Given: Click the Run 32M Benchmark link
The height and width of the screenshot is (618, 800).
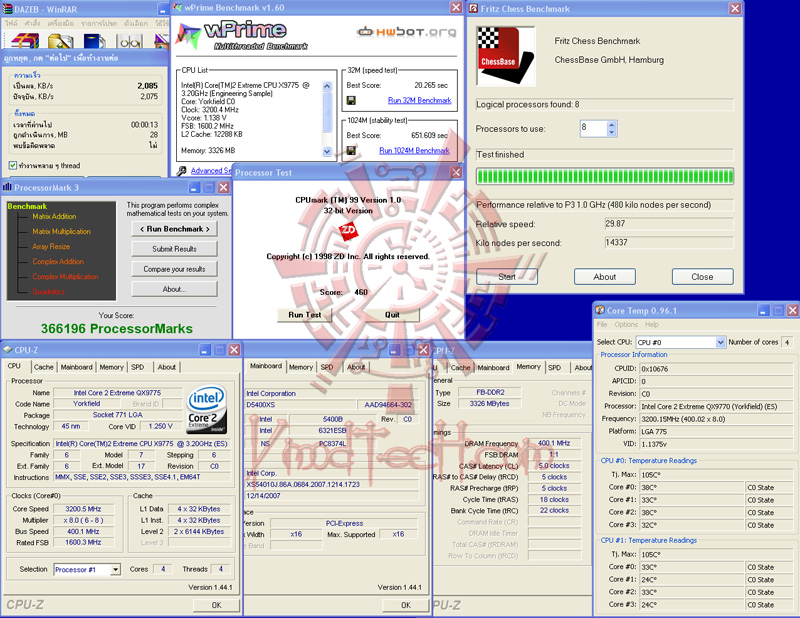Looking at the screenshot, I should coord(419,101).
